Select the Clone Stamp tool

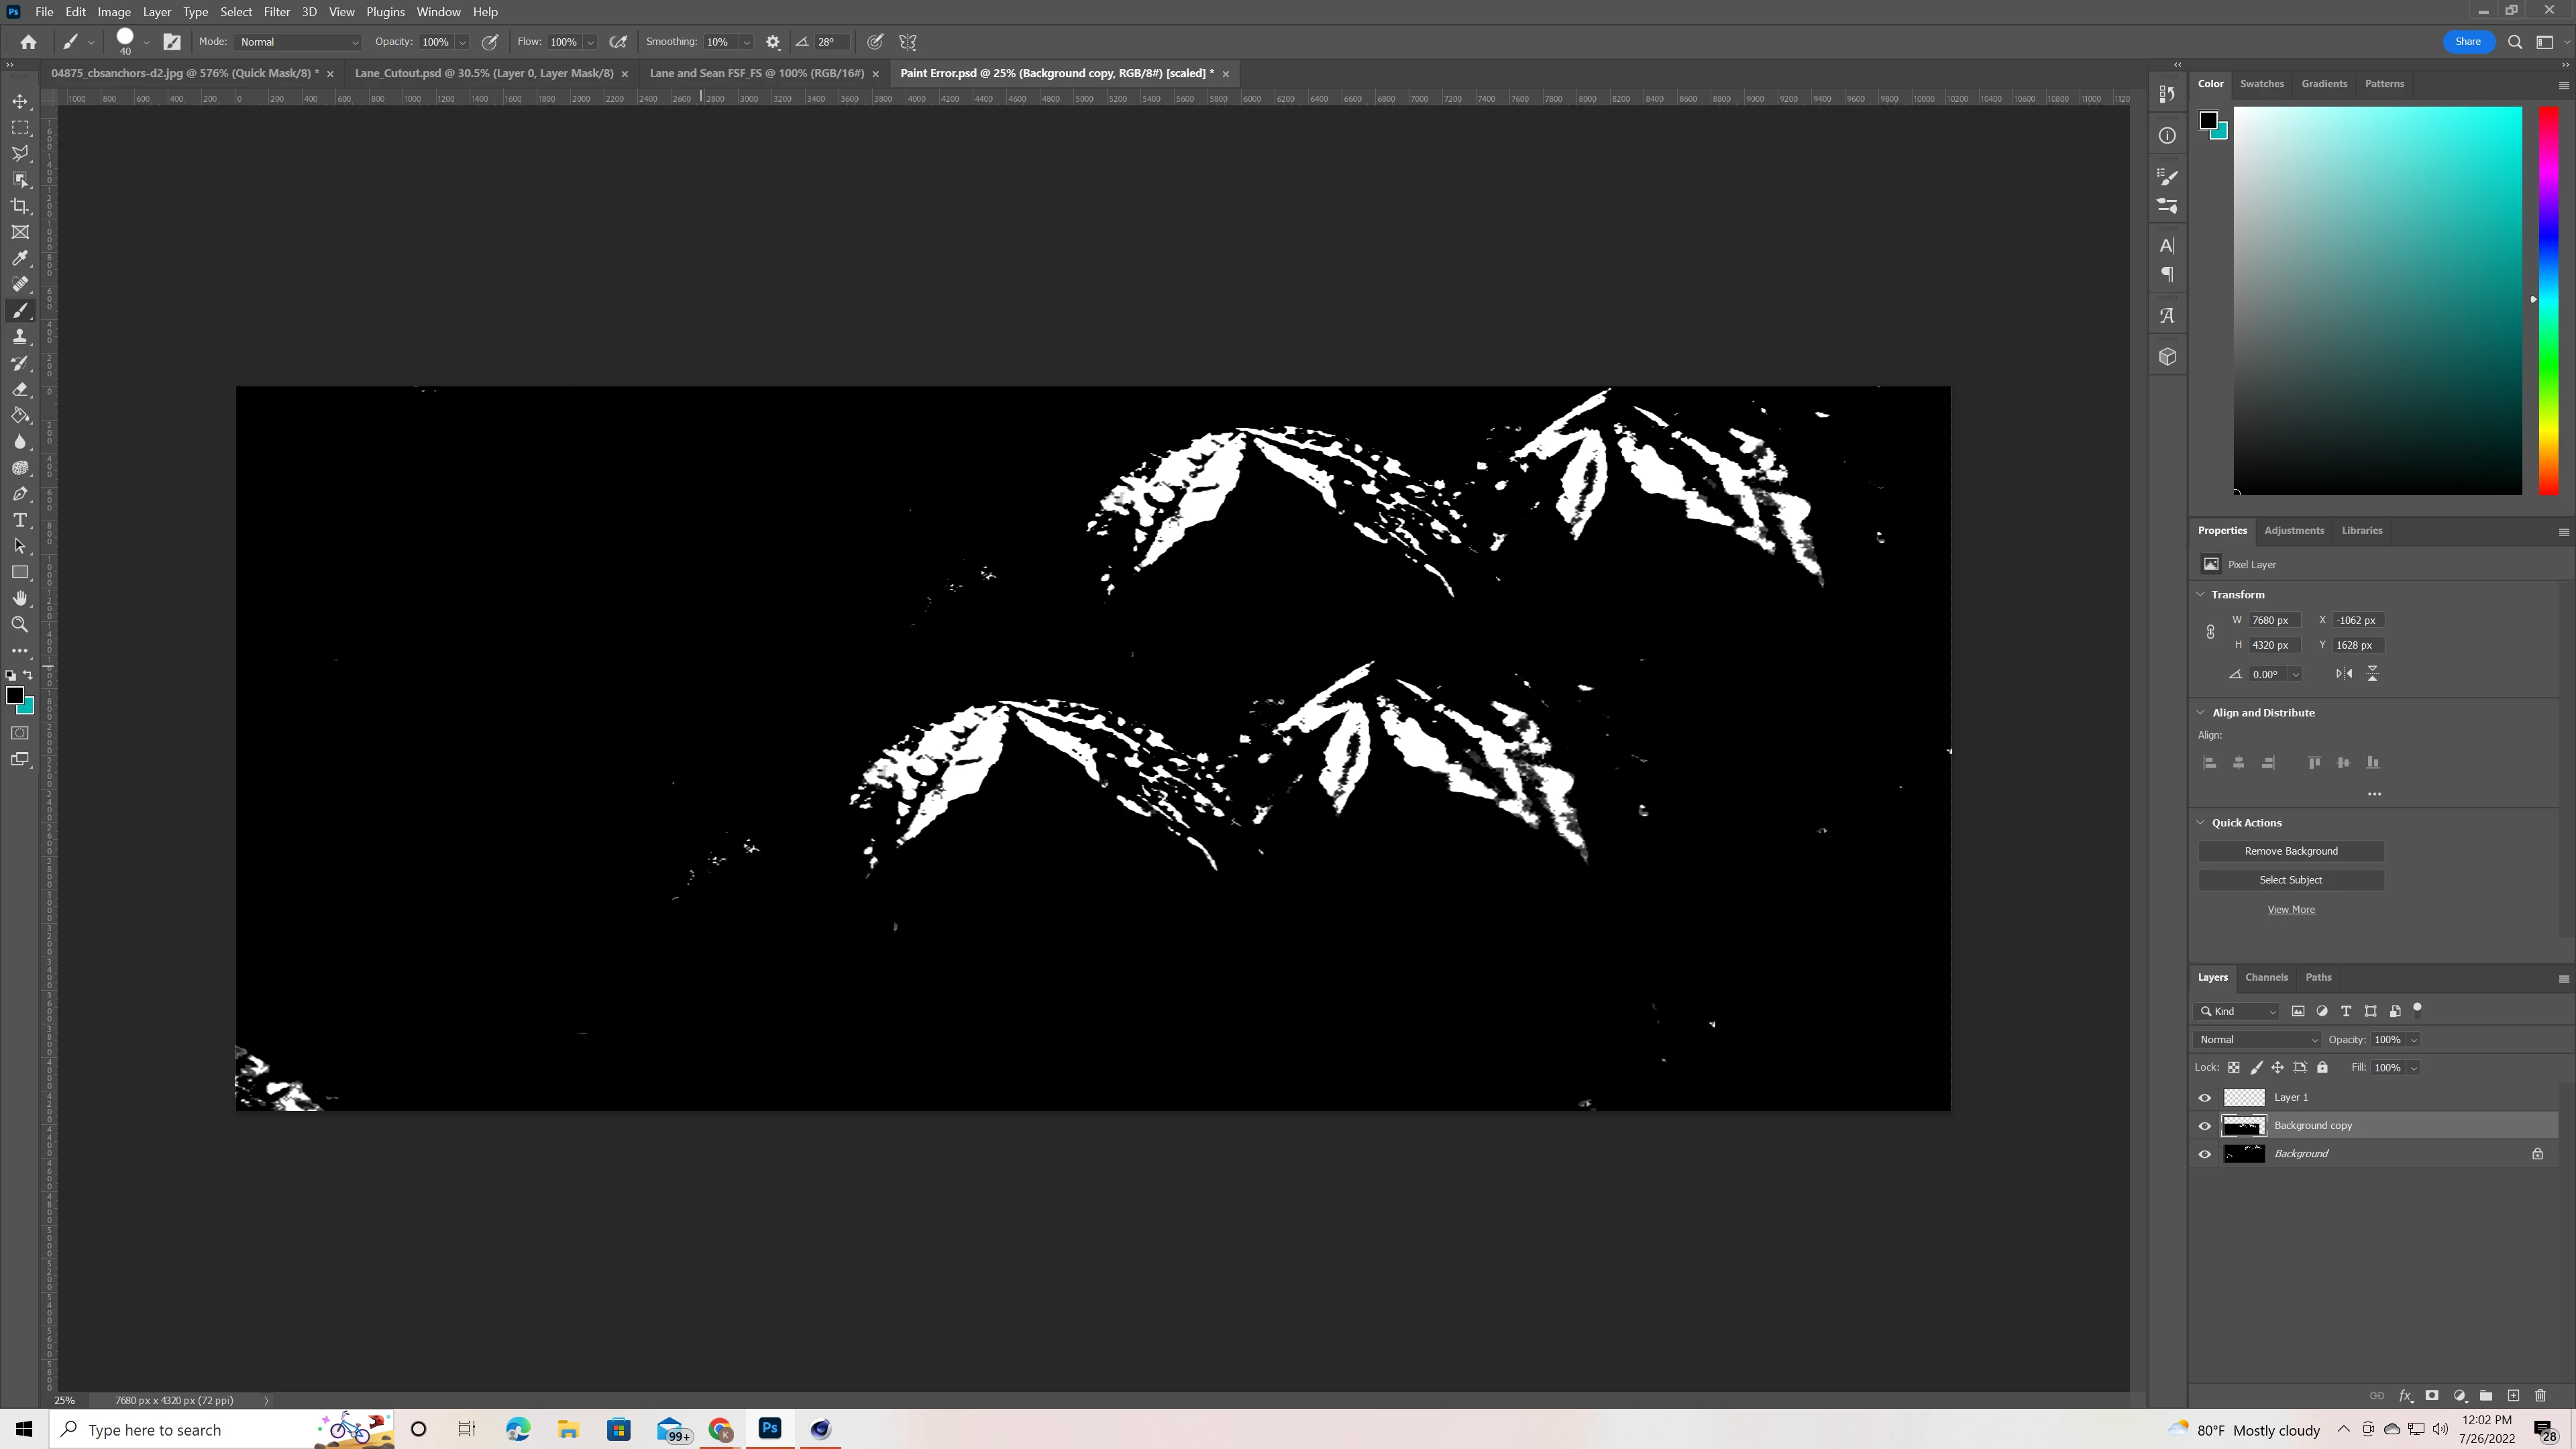point(20,337)
